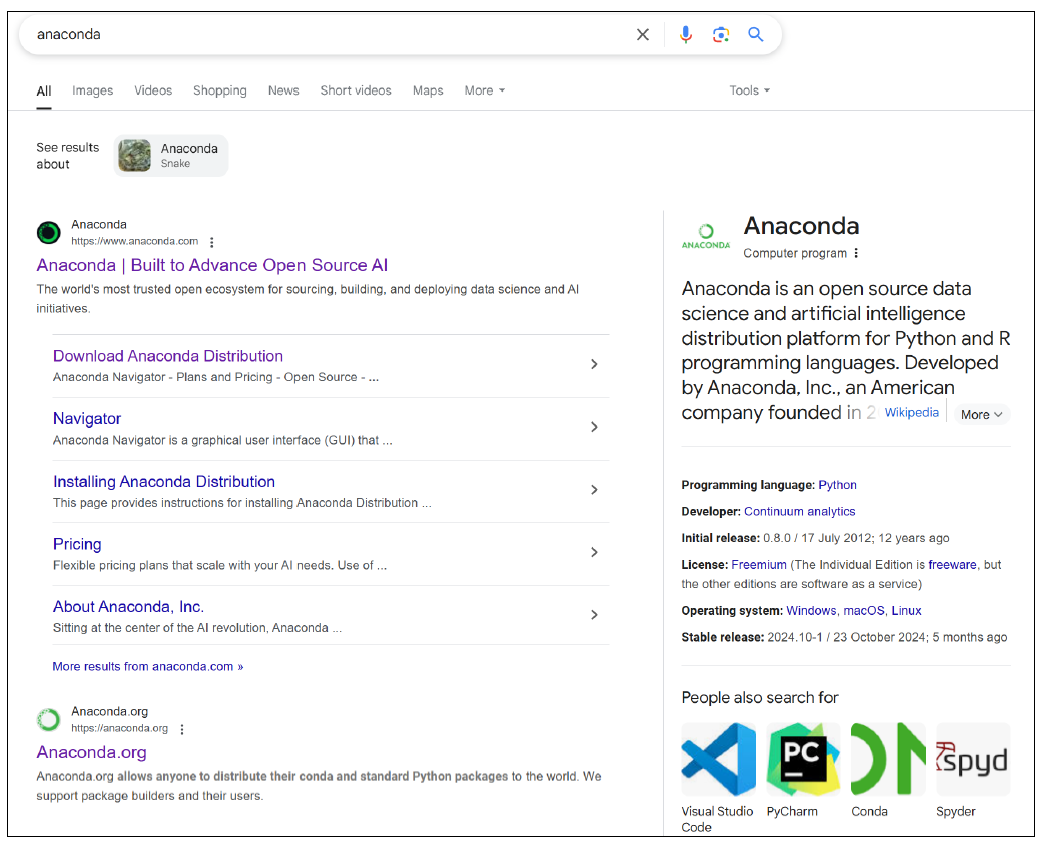Switch to the News tab
Image resolution: width=1043 pixels, height=844 pixels.
pyautogui.click(x=283, y=90)
